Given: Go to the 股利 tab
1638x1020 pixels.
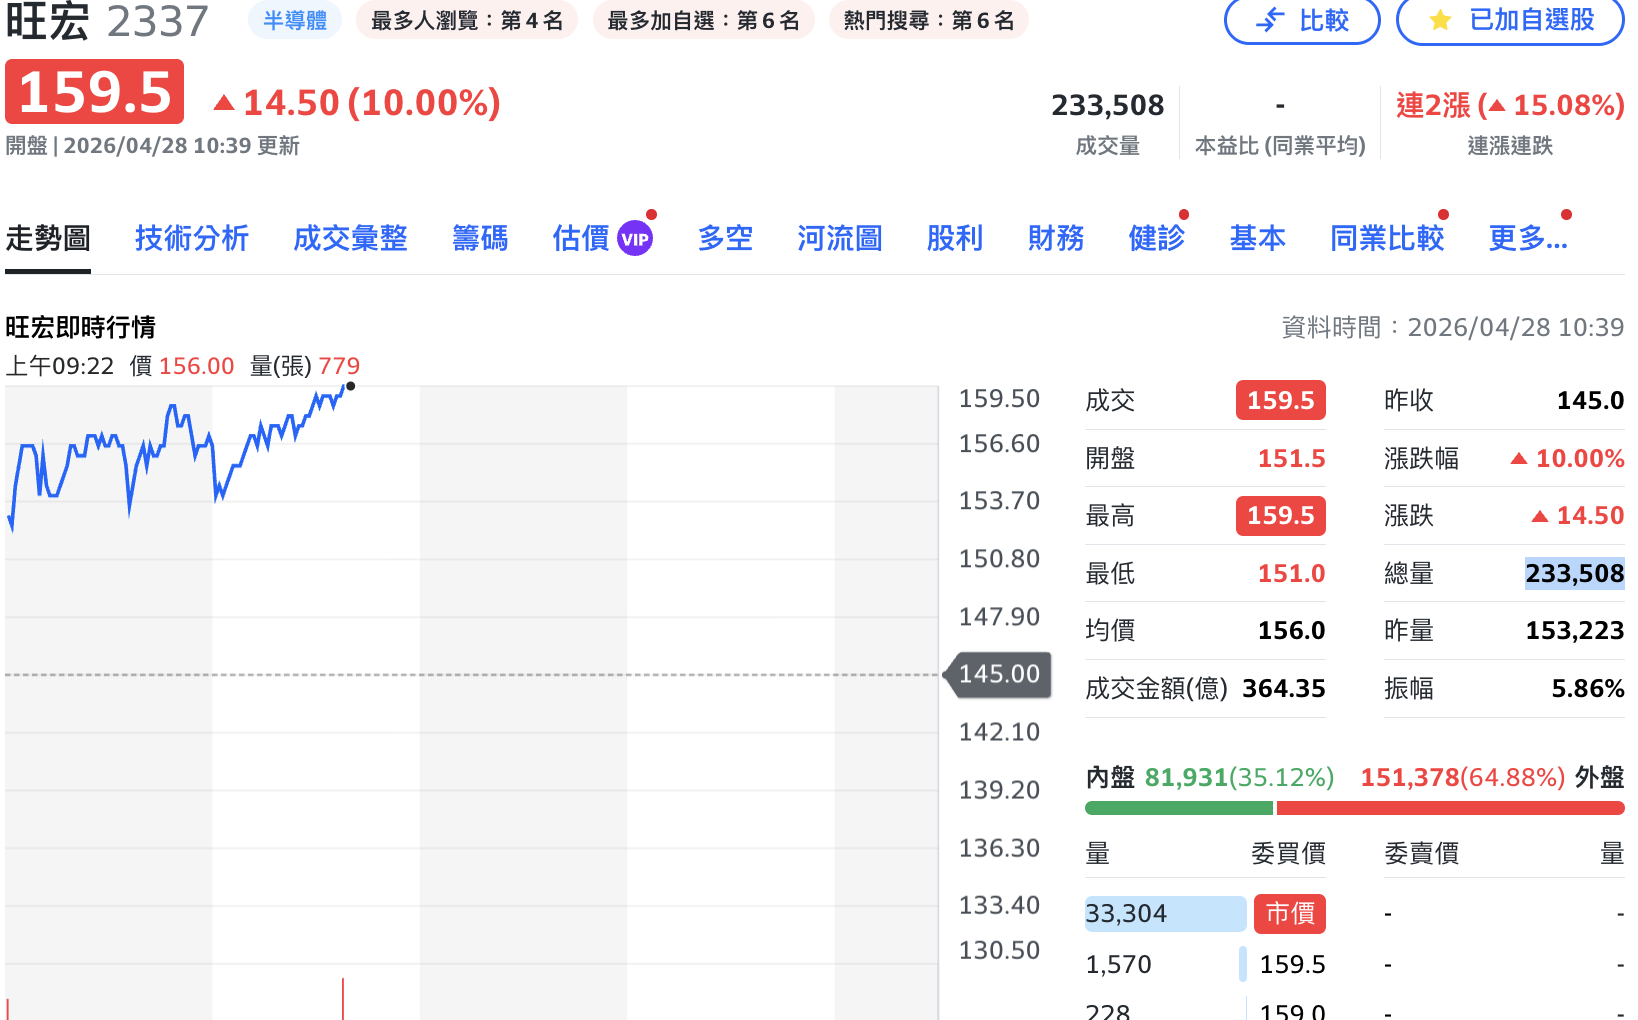Looking at the screenshot, I should 955,239.
